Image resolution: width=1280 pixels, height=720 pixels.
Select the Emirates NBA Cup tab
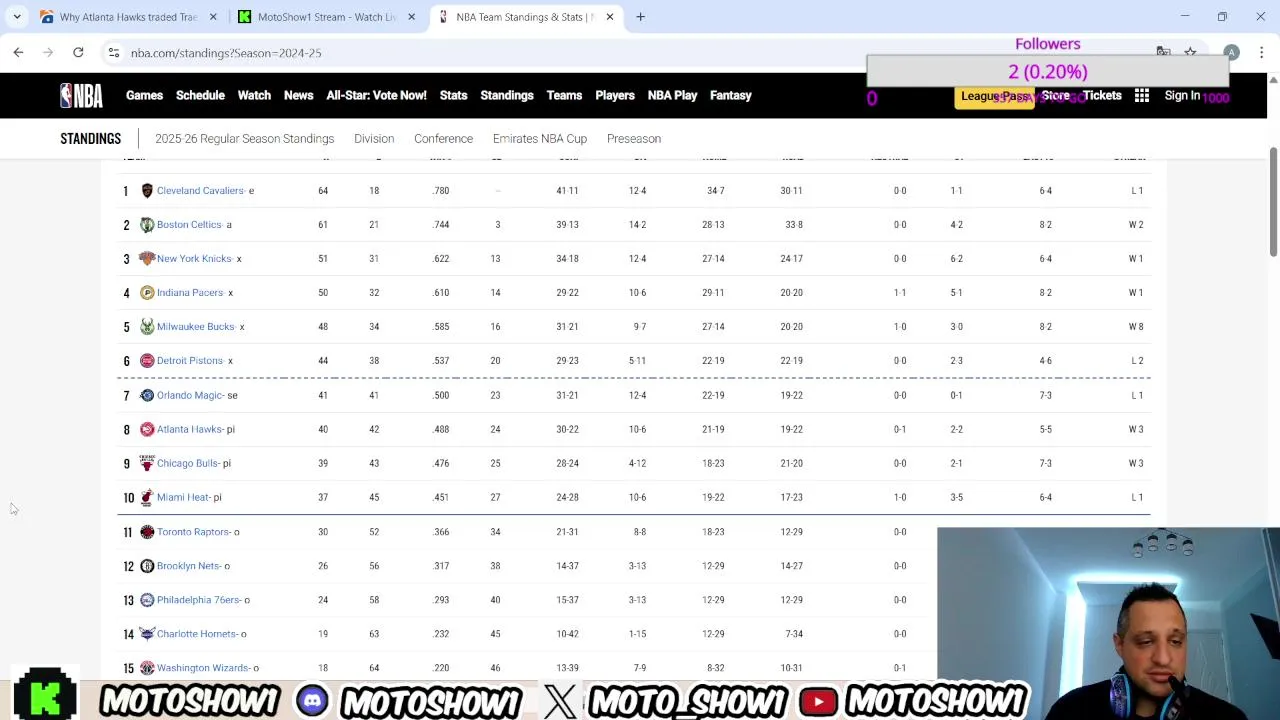click(540, 138)
